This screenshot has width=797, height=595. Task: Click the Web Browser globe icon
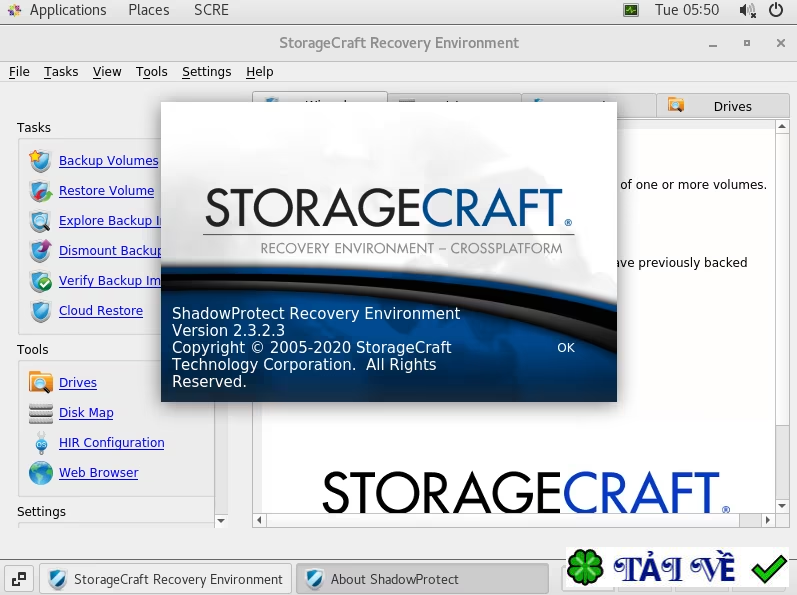[40, 473]
